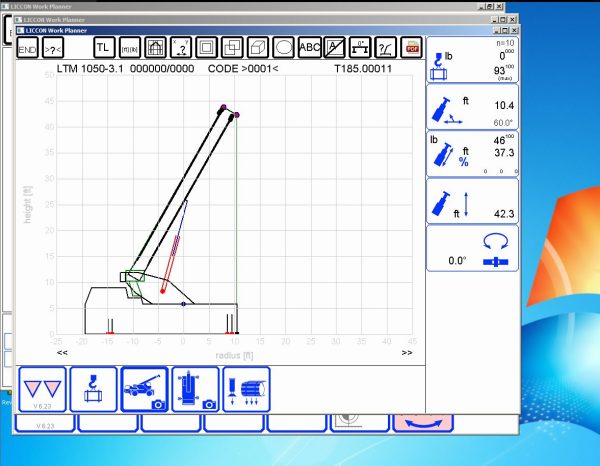Screen dimensions: 600x466
Task: Select the overlapping squares tool
Action: [232, 48]
